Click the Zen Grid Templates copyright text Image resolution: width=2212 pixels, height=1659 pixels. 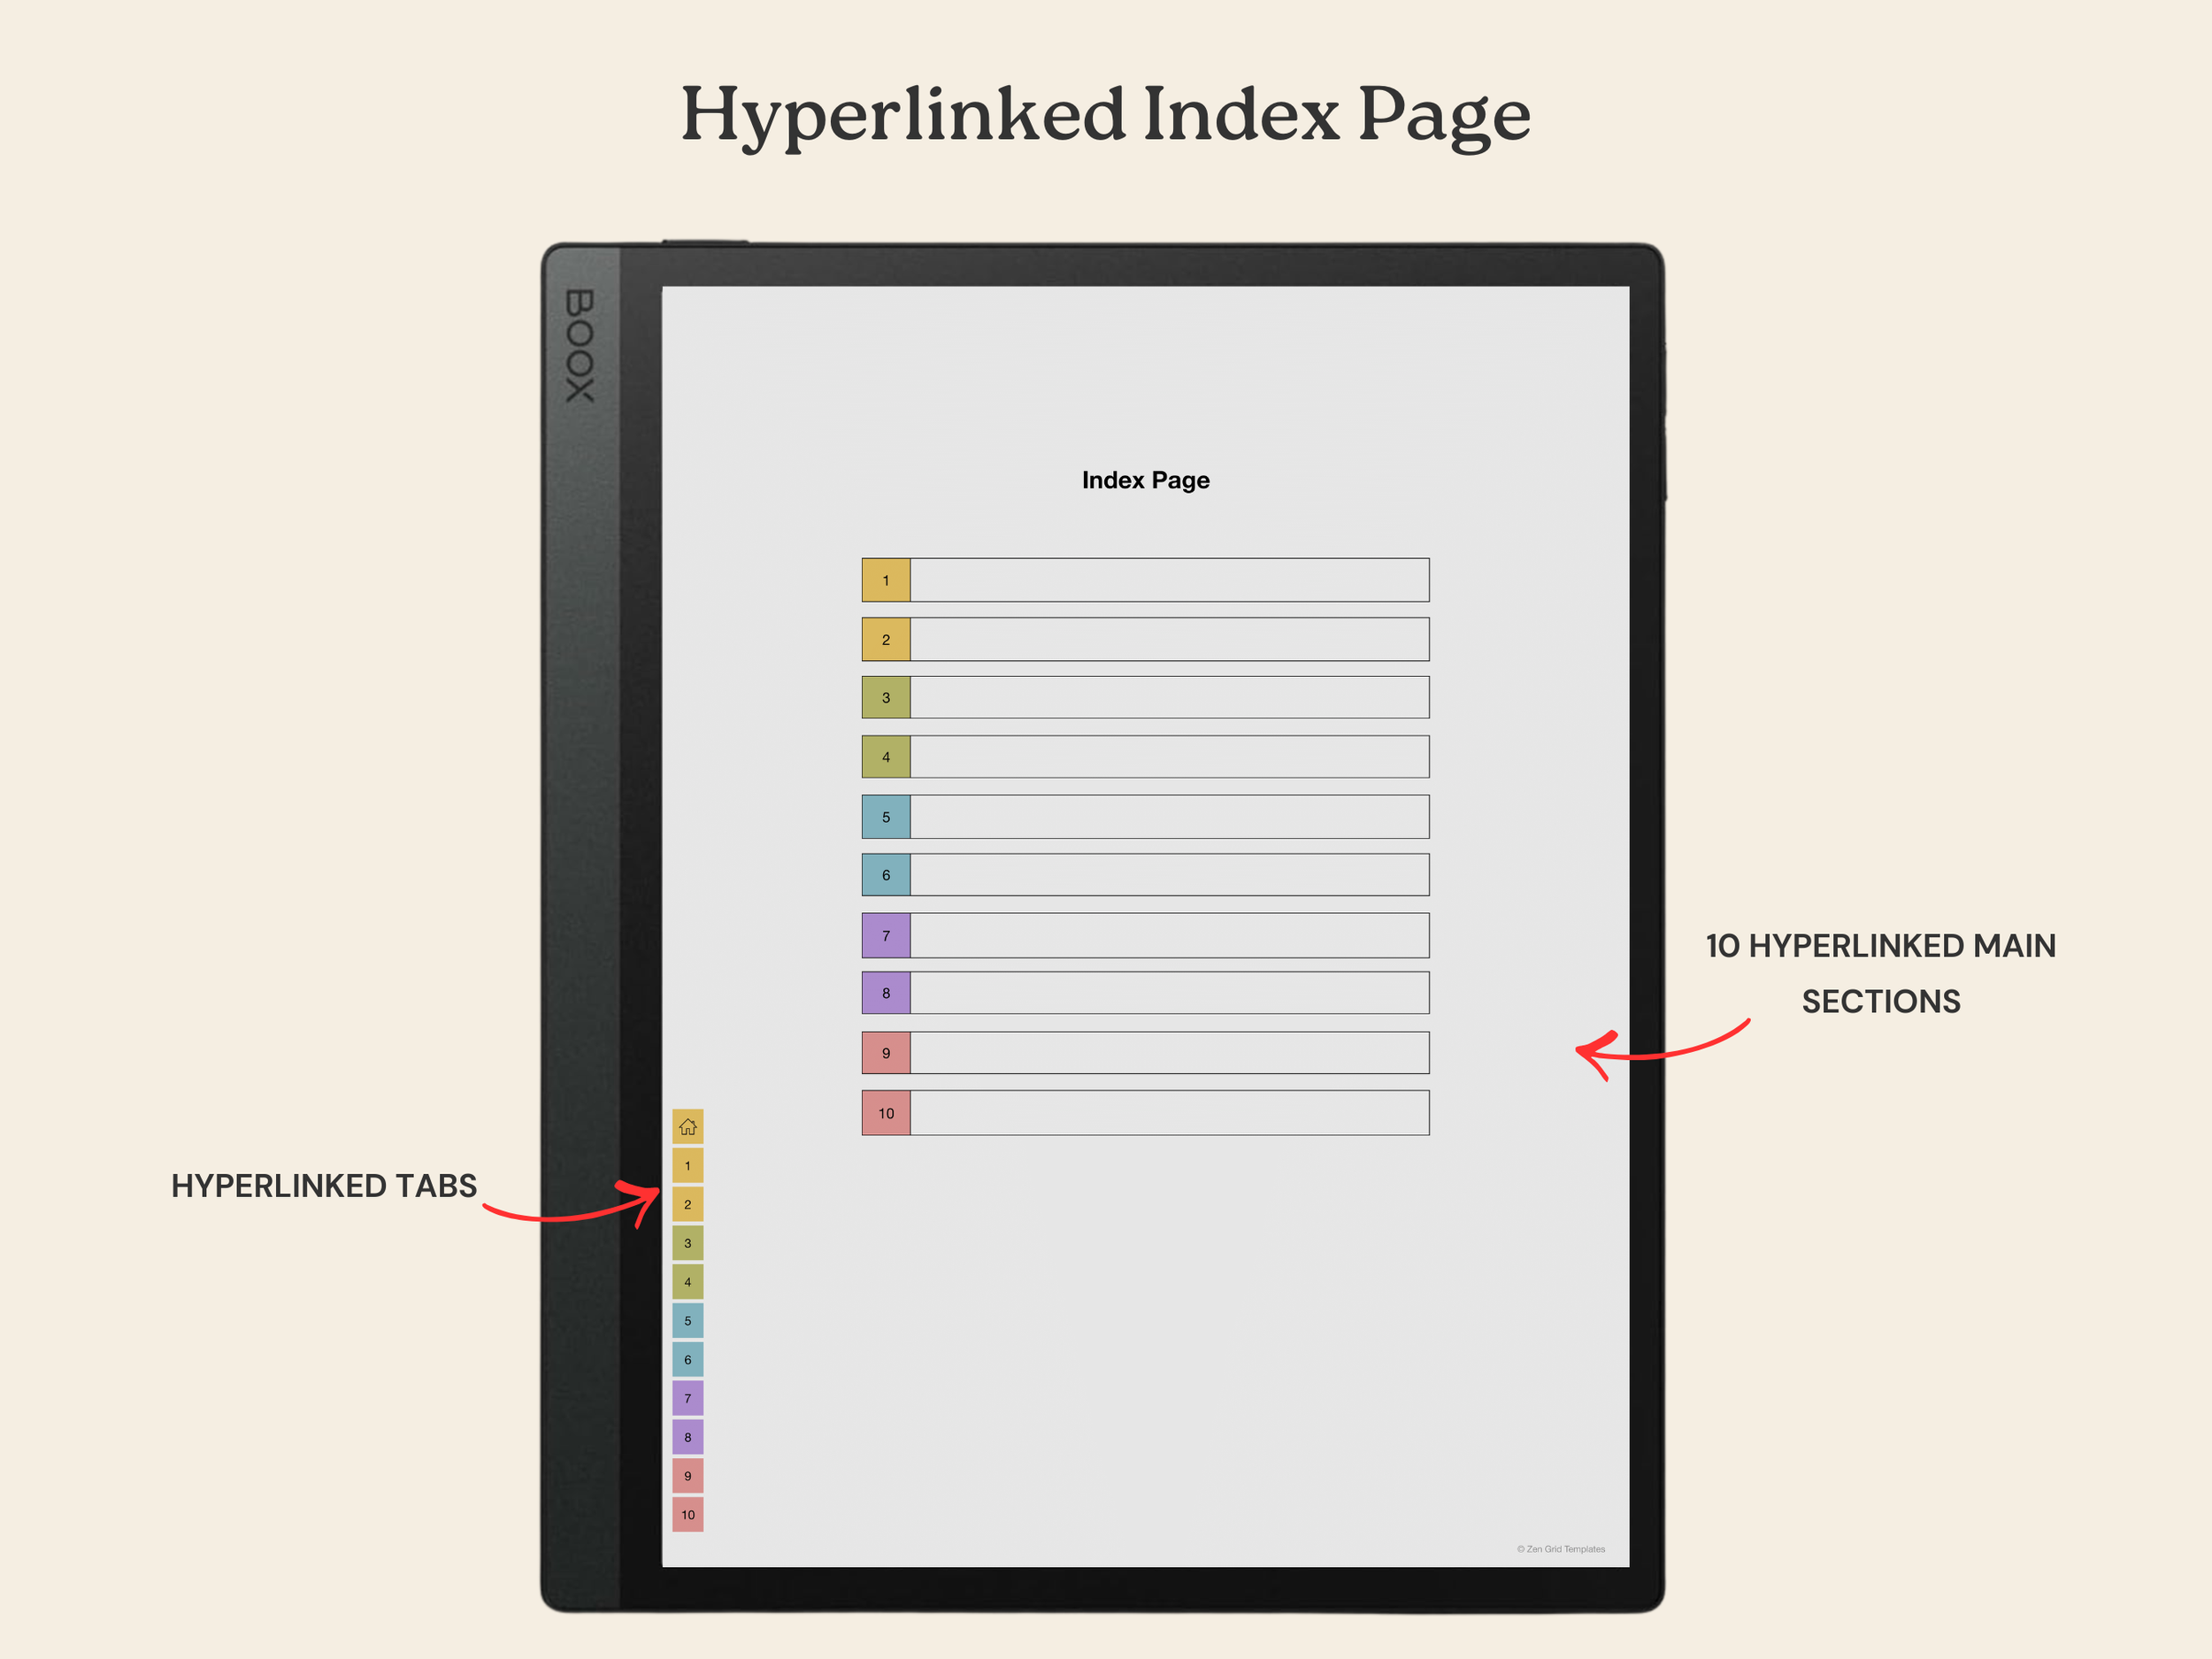point(1560,1549)
